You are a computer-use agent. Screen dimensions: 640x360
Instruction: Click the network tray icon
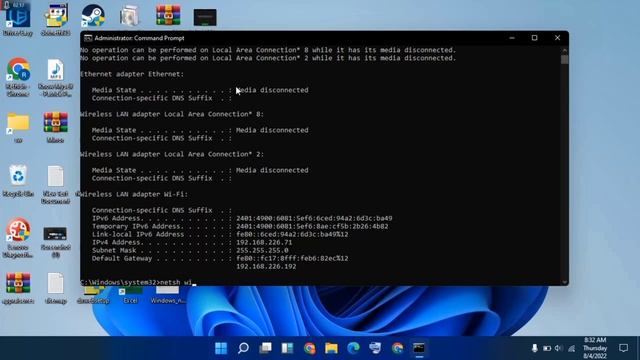(x=571, y=348)
